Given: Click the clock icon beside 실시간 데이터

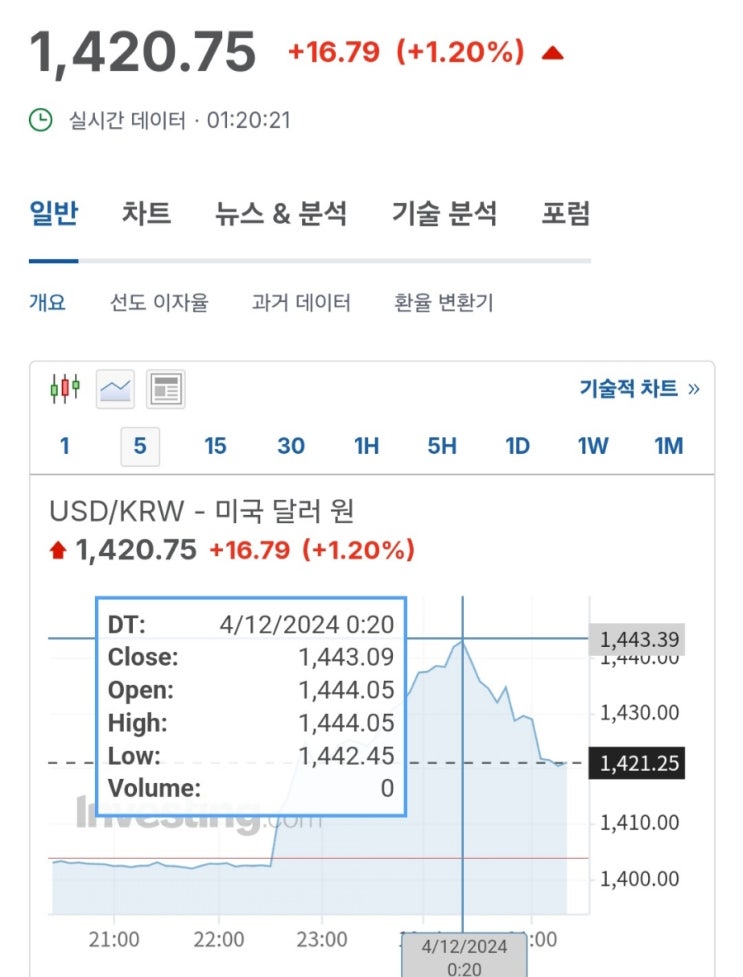Looking at the screenshot, I should [x=41, y=121].
